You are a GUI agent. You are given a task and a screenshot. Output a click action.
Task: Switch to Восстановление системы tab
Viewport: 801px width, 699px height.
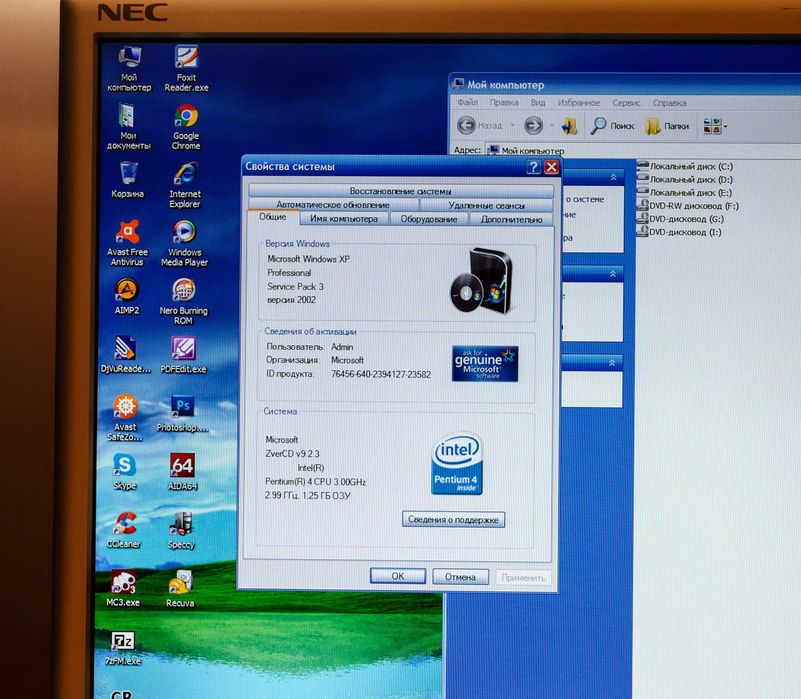pyautogui.click(x=400, y=191)
